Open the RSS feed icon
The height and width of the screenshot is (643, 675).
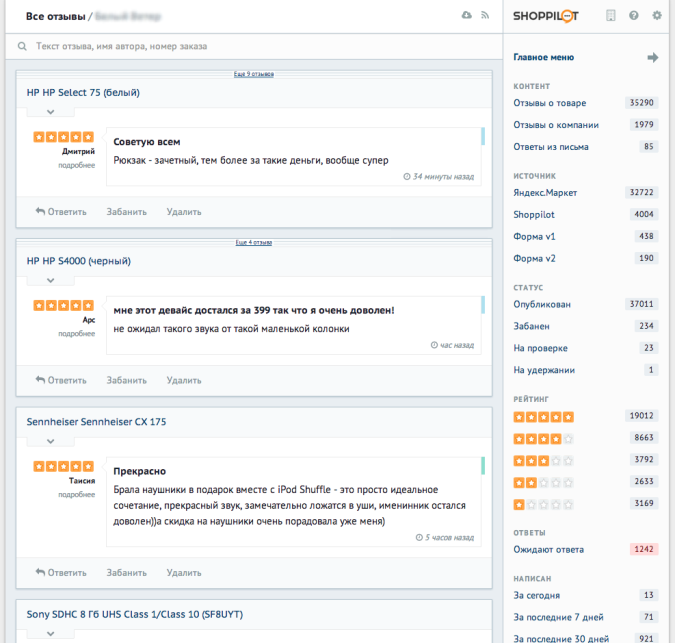[485, 15]
